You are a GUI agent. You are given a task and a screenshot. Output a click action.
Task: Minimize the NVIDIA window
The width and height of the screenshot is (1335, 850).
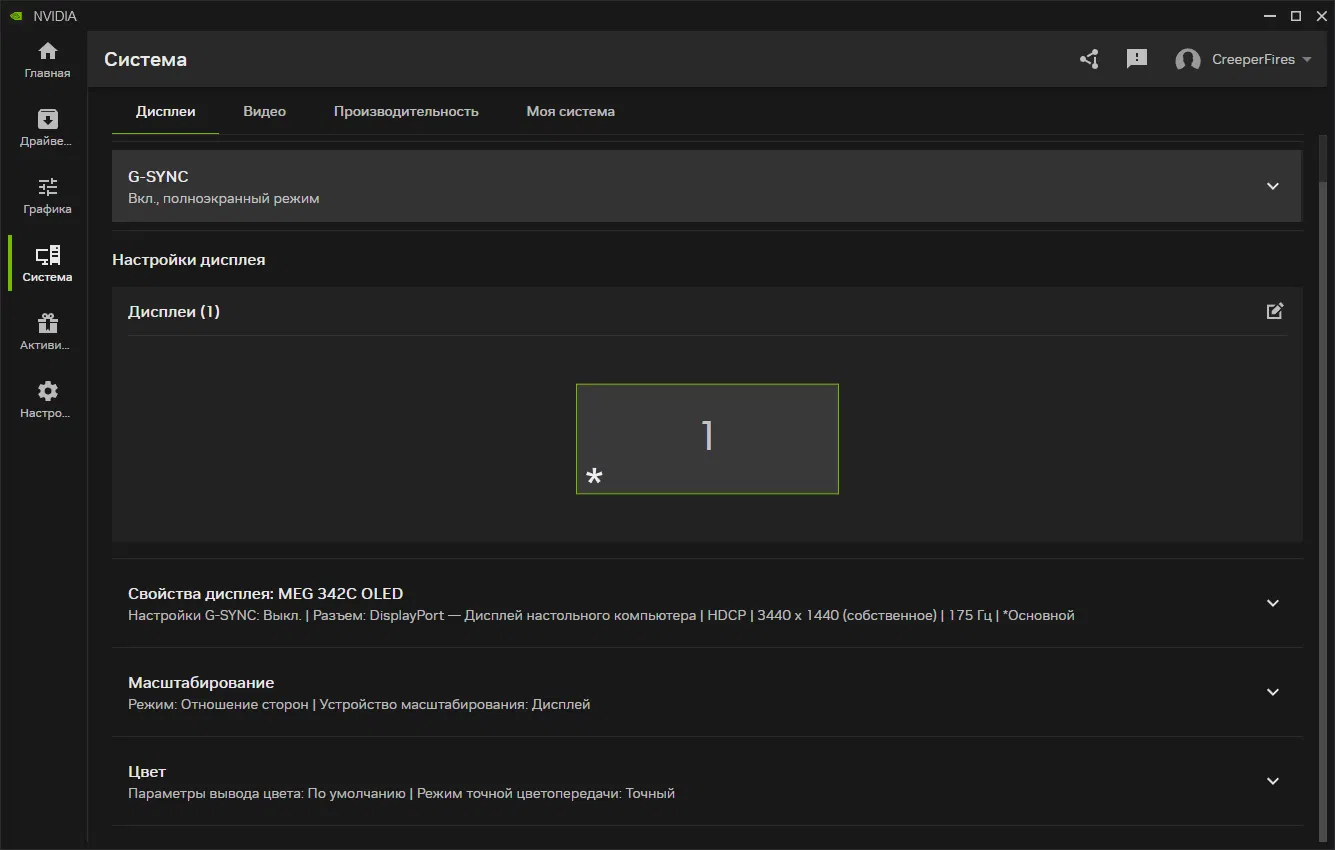(1270, 16)
